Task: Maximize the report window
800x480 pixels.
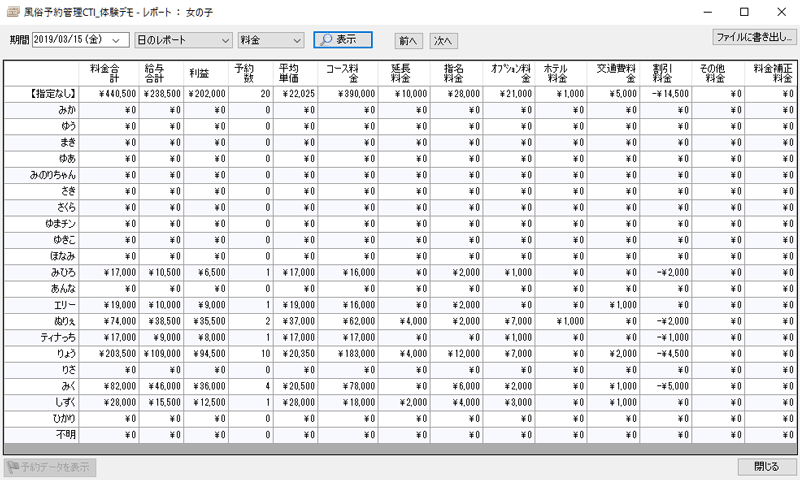Action: pyautogui.click(x=744, y=12)
